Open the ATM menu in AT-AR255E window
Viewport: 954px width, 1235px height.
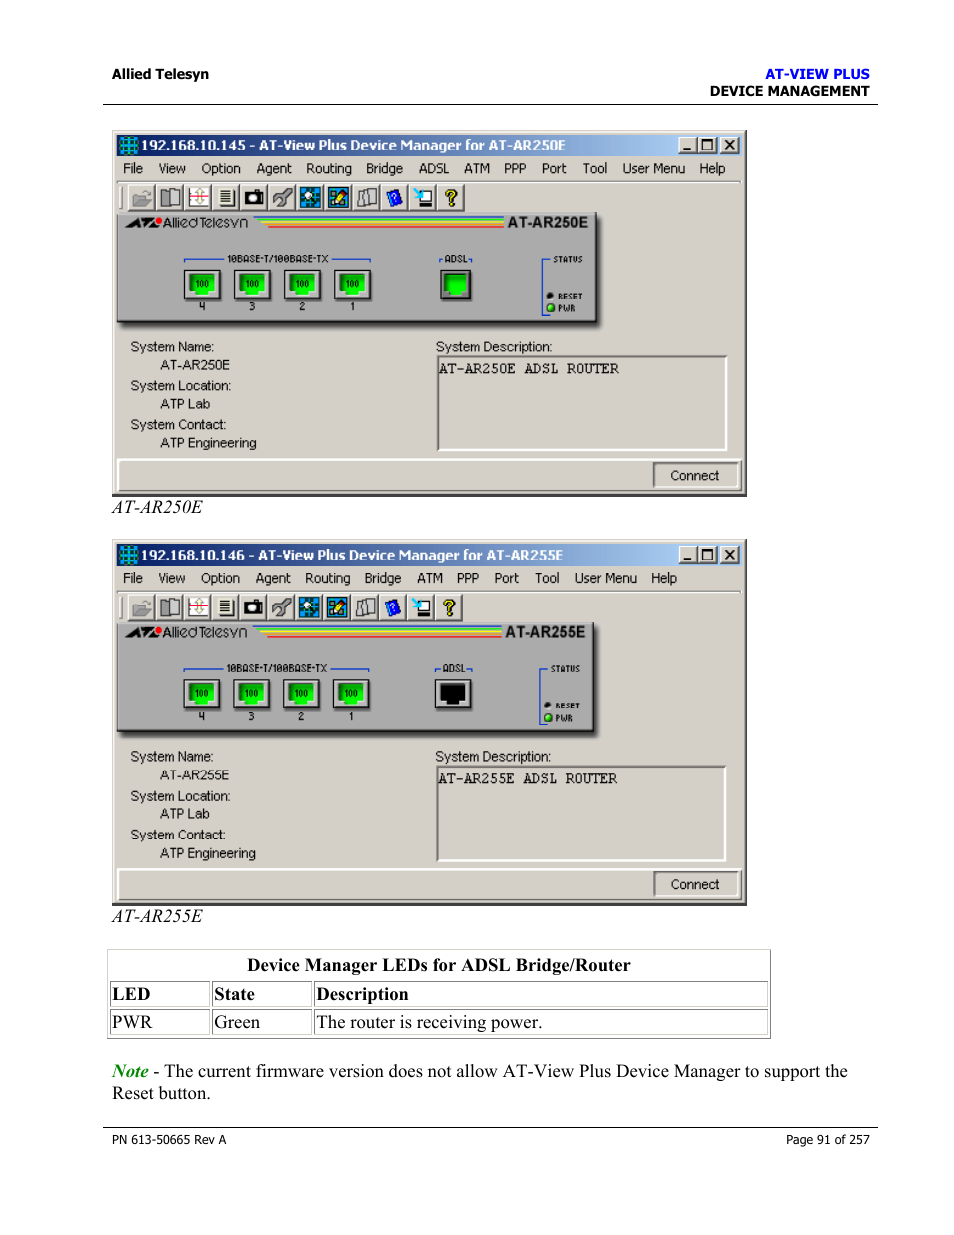coord(430,579)
